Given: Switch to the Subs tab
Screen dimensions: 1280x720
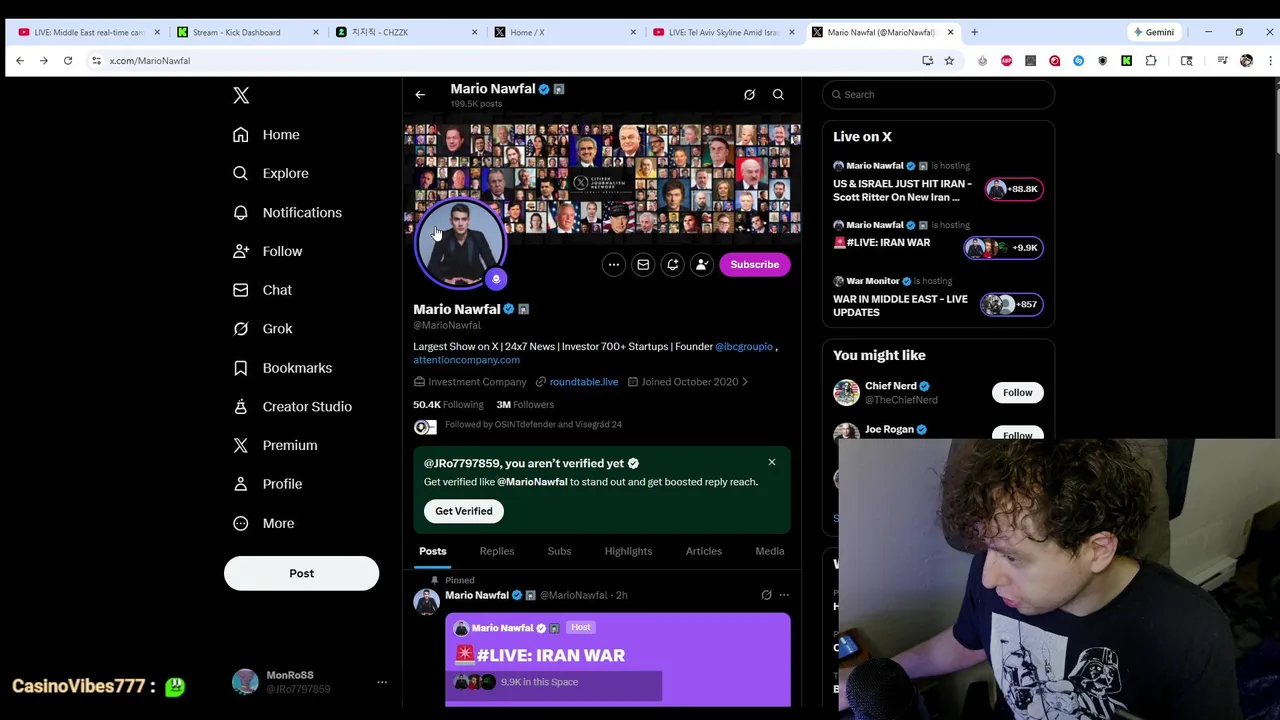Looking at the screenshot, I should click(x=559, y=551).
